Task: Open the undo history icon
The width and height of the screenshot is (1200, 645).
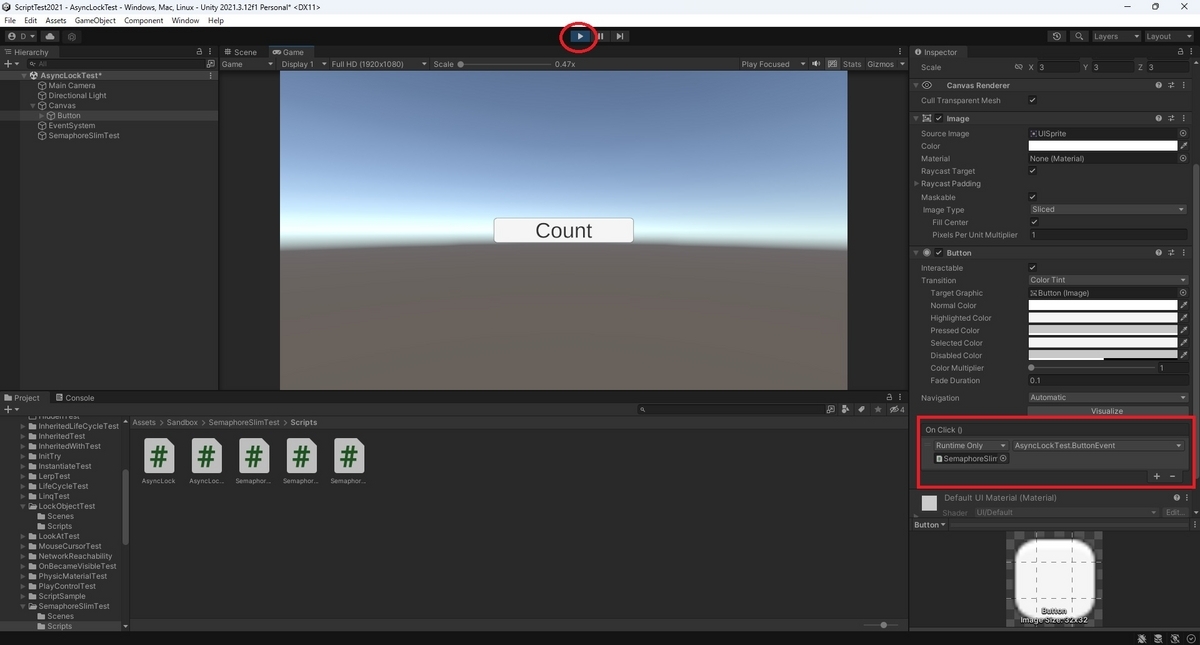Action: click(x=1058, y=36)
